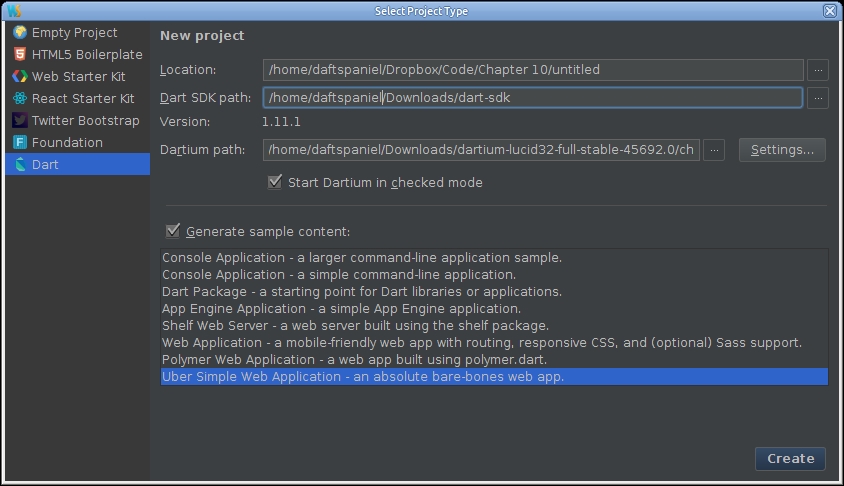844x486 pixels.
Task: Pick the mobile-friendly Web Application sample
Action: [x=494, y=343]
